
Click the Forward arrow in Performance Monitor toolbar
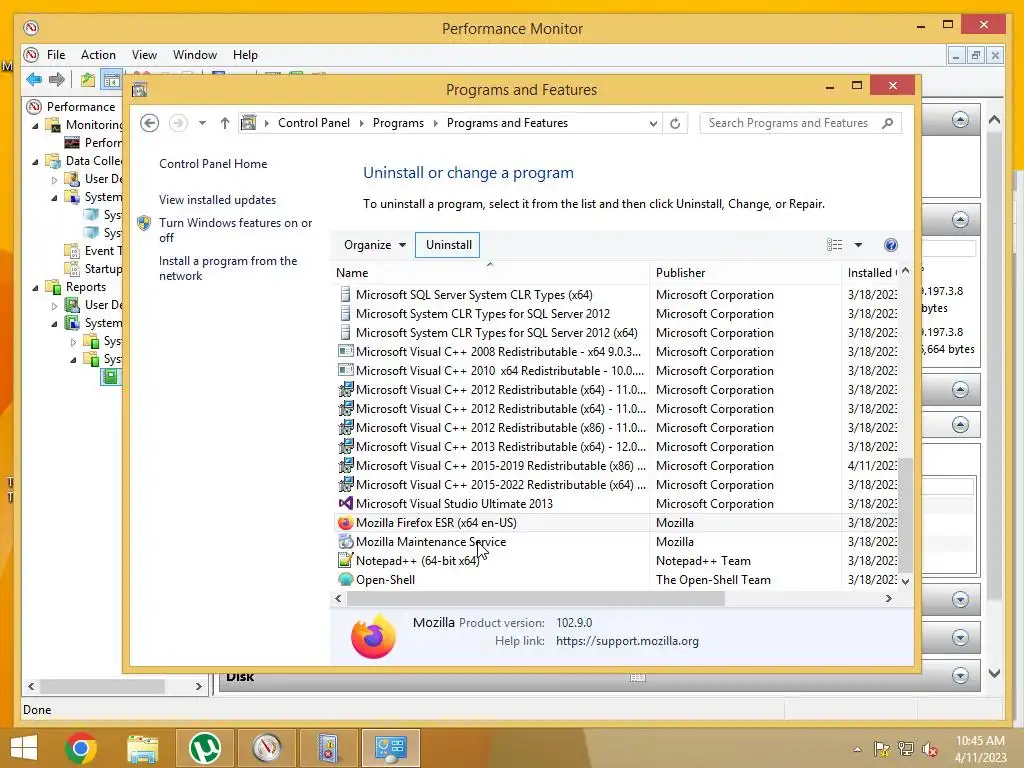57,80
